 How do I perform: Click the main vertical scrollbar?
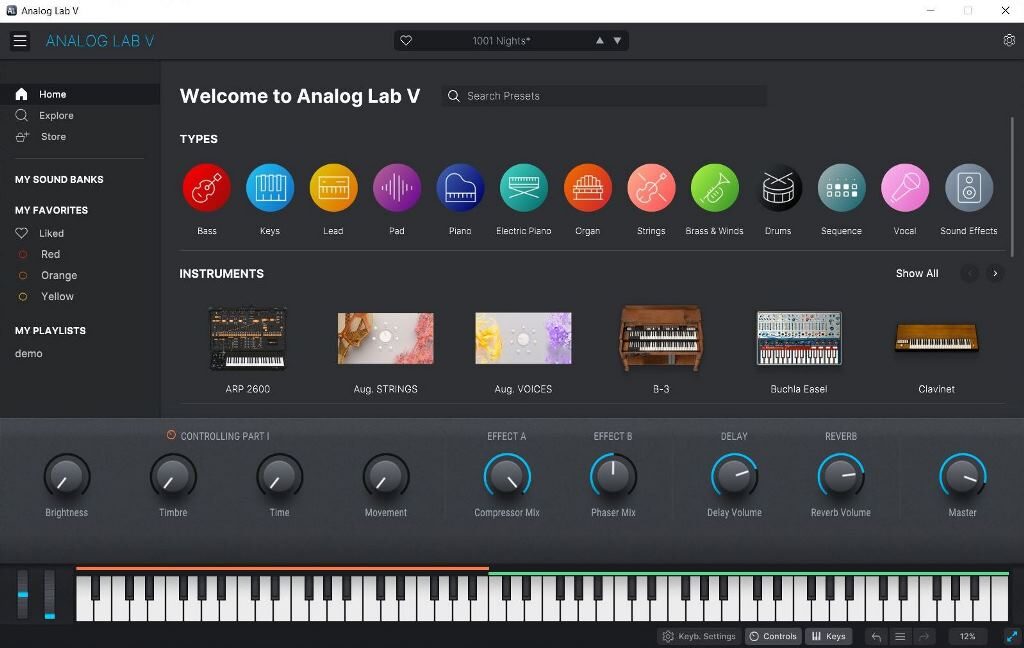1012,187
